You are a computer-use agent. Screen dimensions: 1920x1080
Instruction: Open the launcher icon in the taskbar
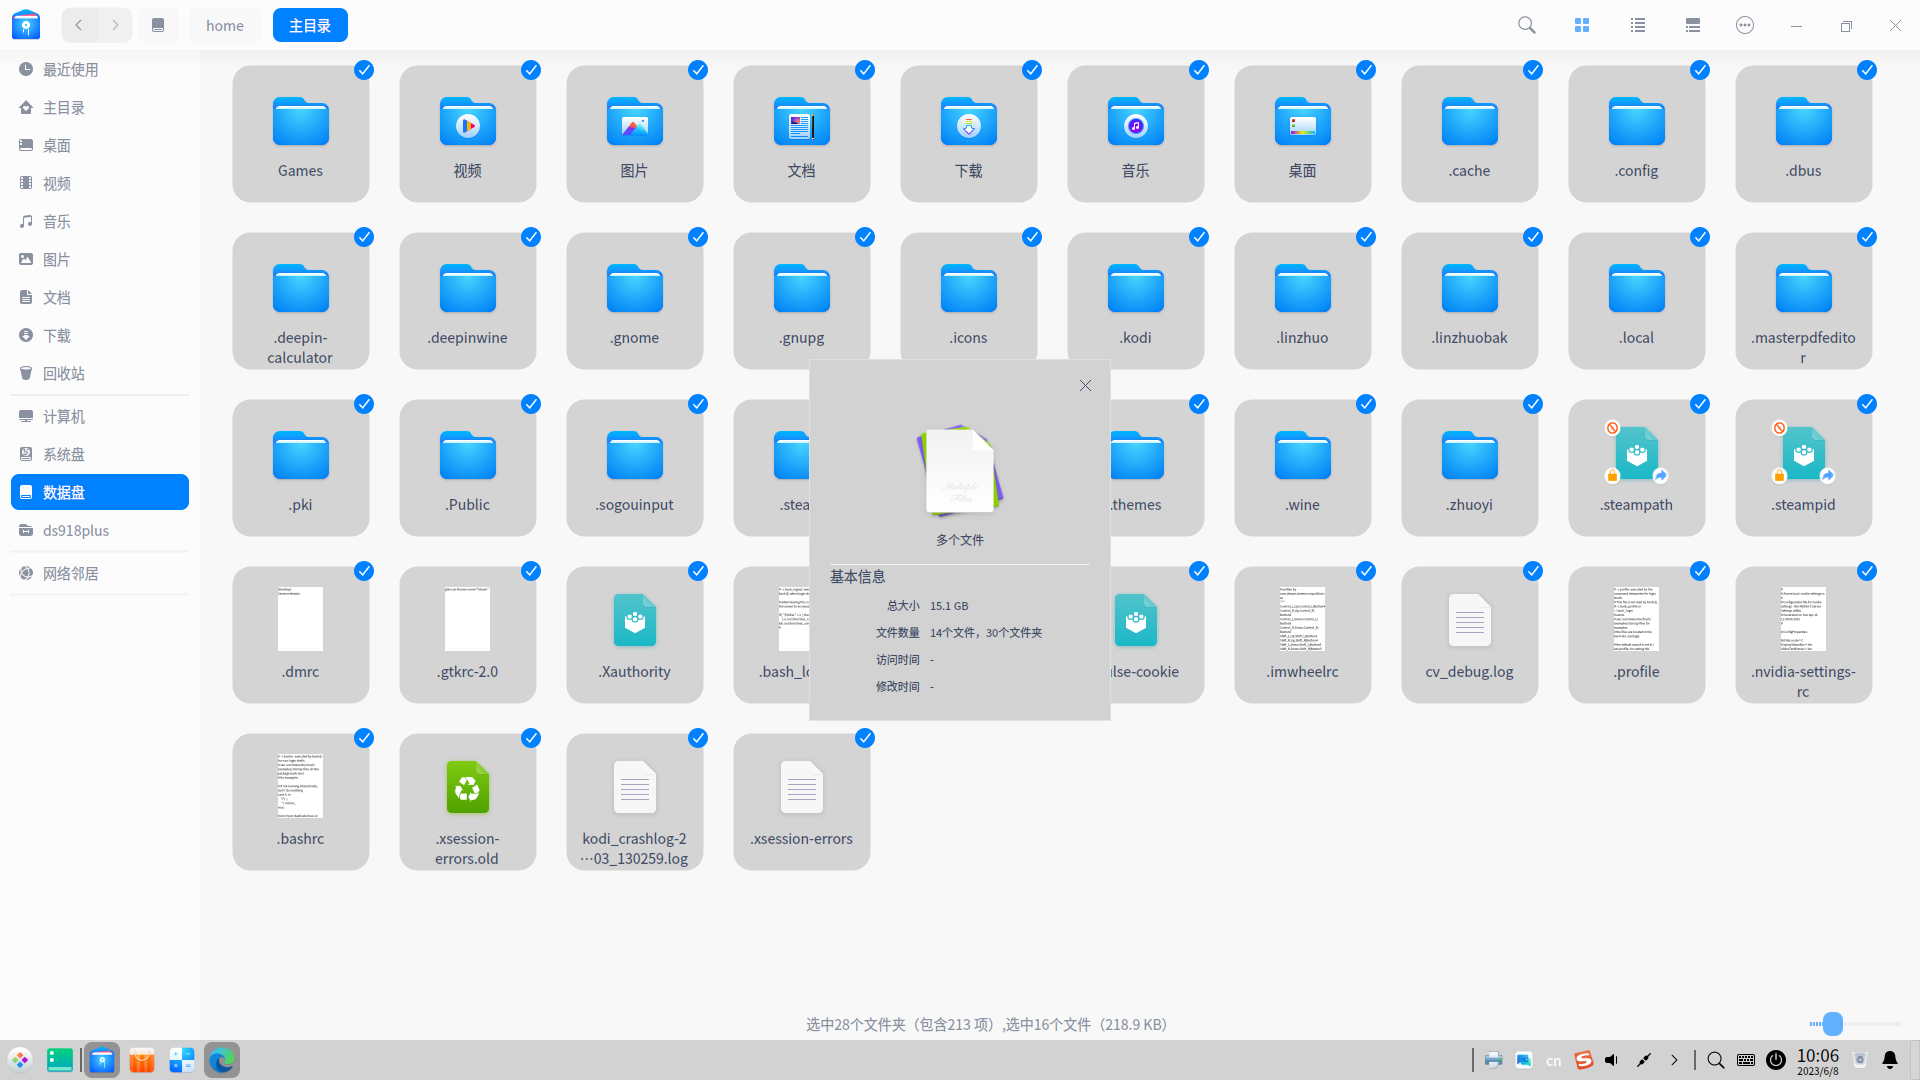(20, 1060)
